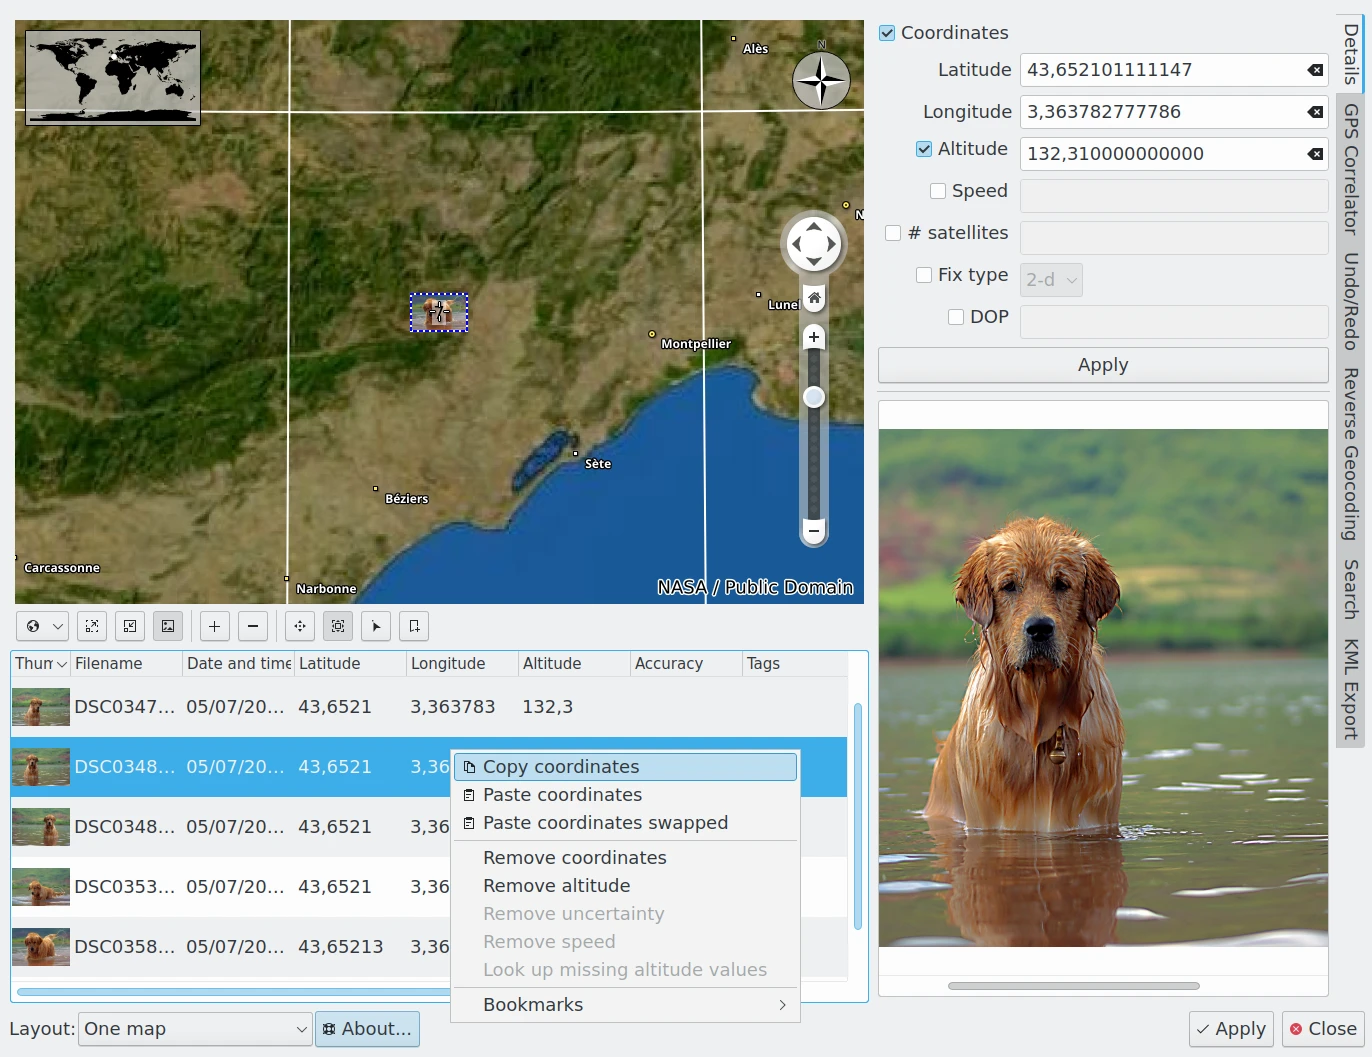Click the zoom in plus toolbar button
This screenshot has width=1372, height=1057.
pyautogui.click(x=214, y=626)
